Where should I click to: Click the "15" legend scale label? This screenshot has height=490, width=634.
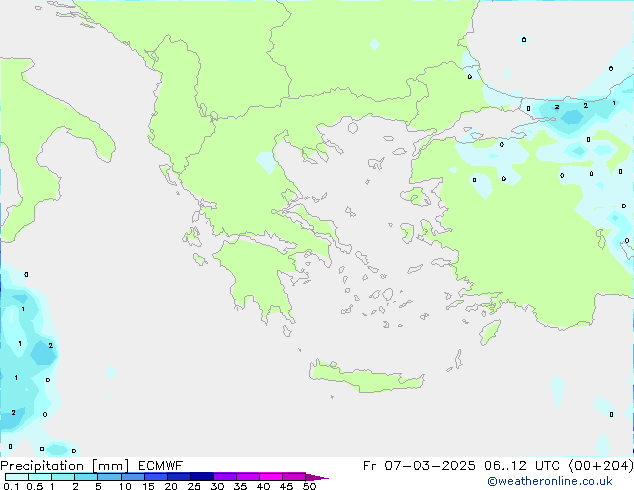coord(148,486)
